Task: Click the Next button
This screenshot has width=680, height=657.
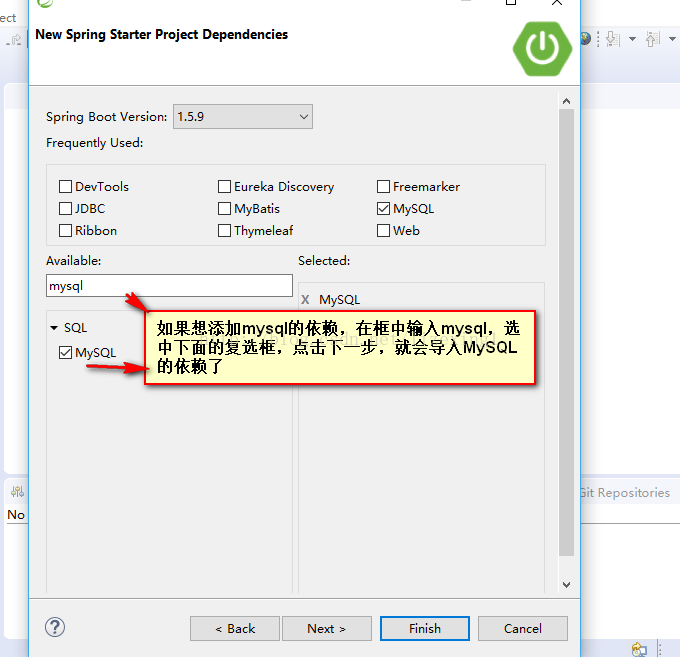Action: 327,628
